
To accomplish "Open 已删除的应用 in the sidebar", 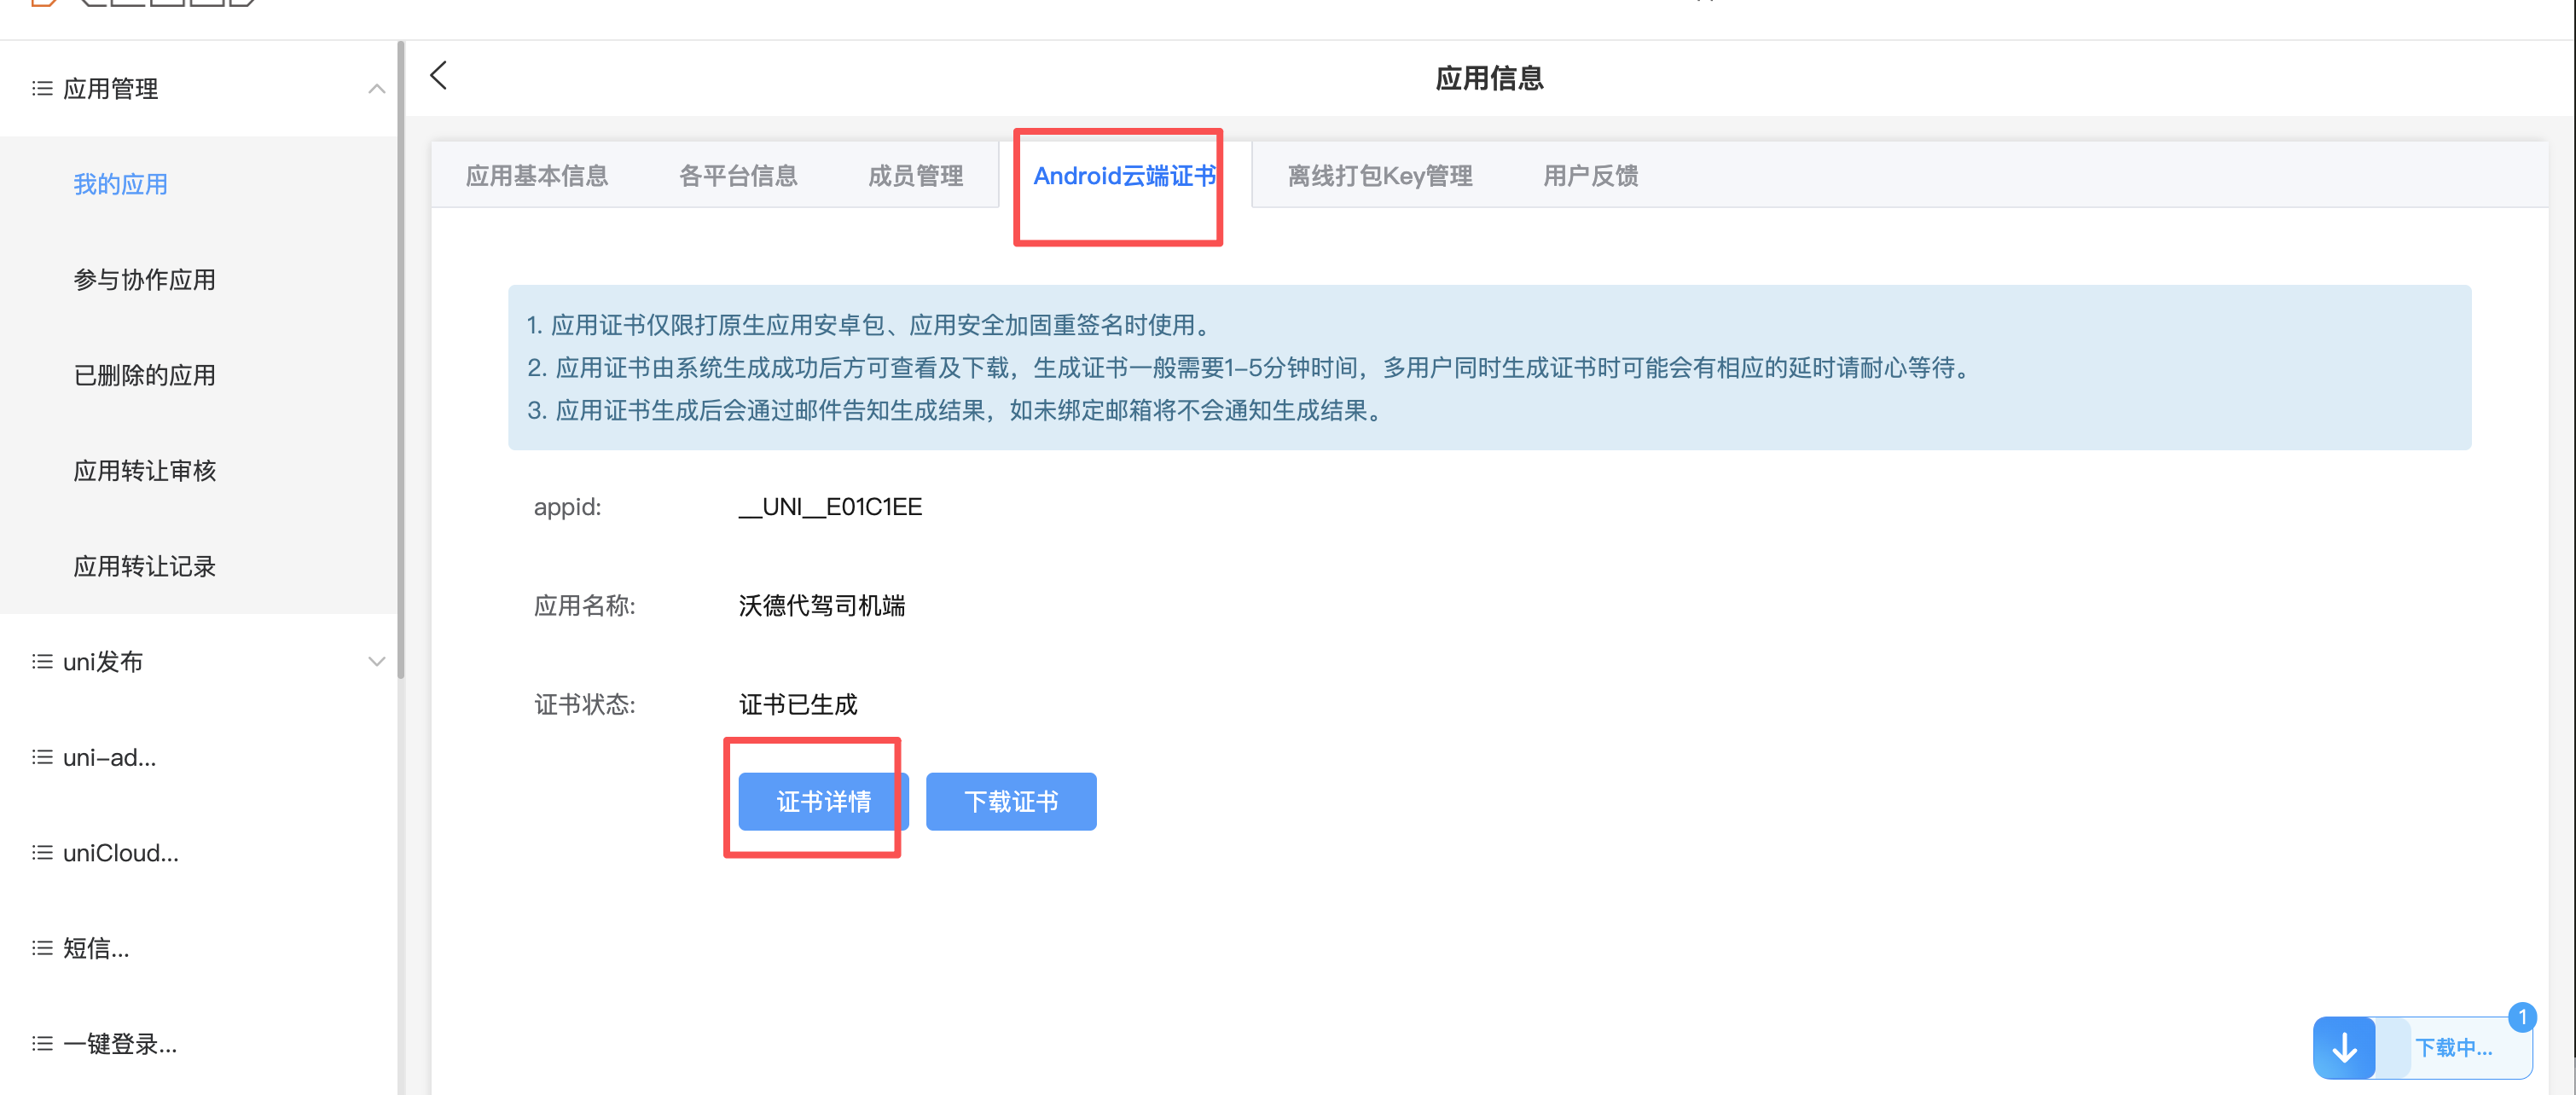I will click(x=144, y=376).
